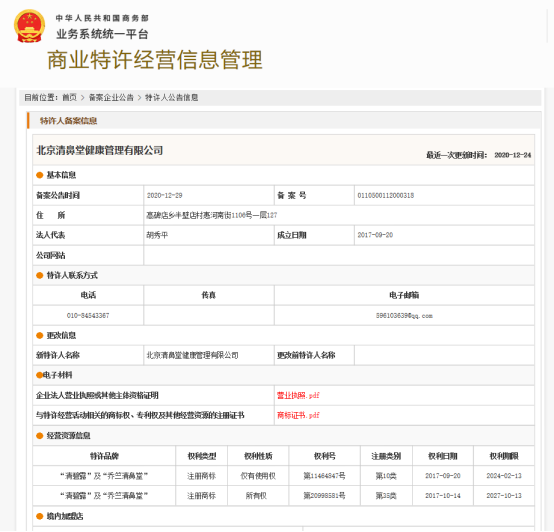Select the 电子材料 section header
Image resolution: width=554 pixels, height=532 pixels.
pyautogui.click(x=57, y=375)
